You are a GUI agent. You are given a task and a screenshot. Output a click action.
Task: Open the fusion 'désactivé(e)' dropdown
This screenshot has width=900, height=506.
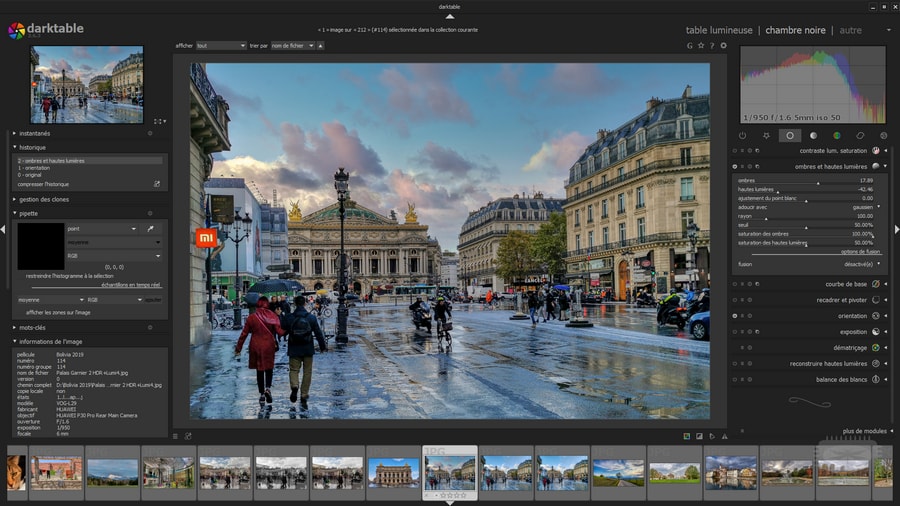(809, 264)
